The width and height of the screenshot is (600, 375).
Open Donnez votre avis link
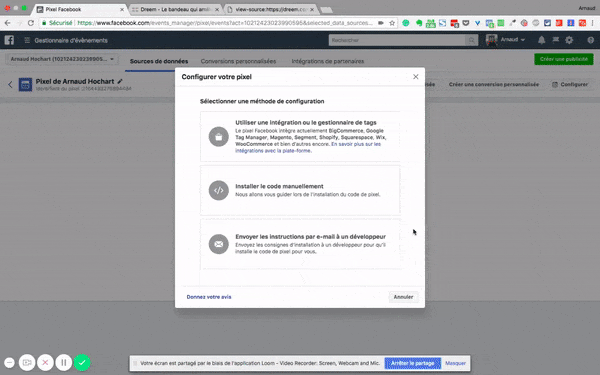click(x=209, y=297)
